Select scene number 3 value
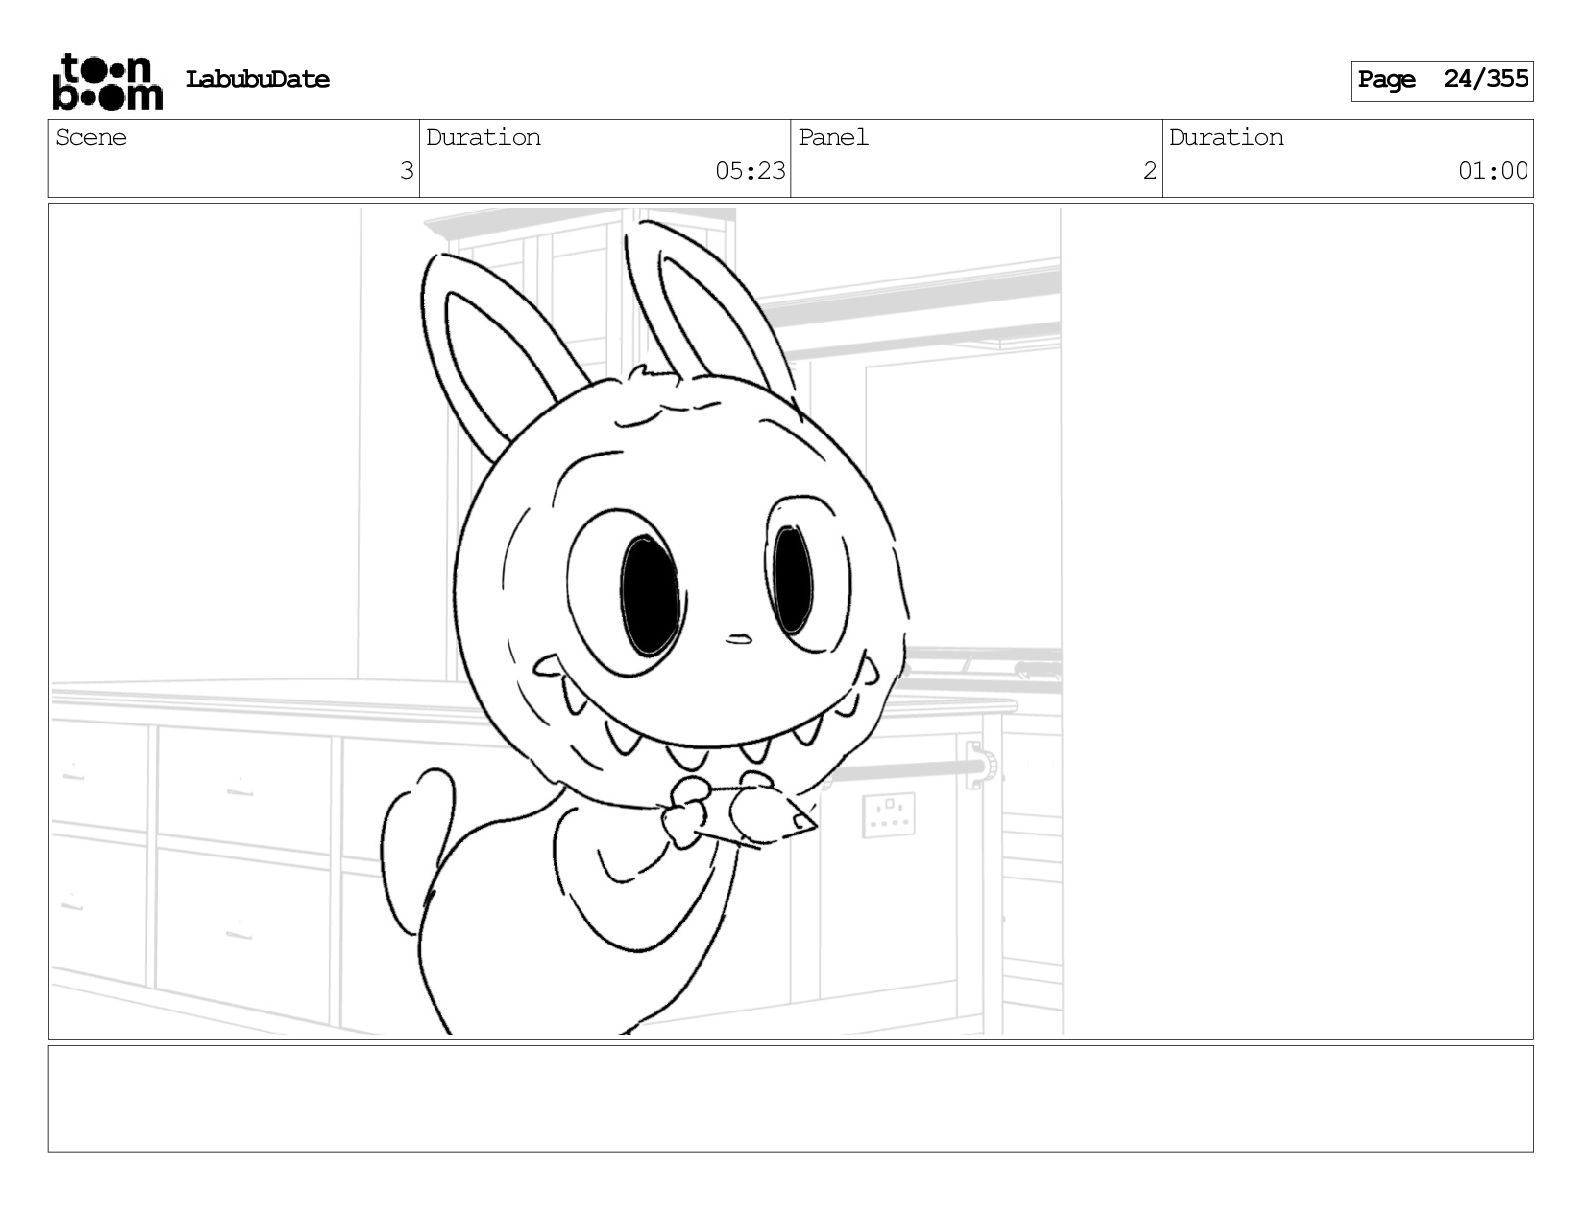Image resolution: width=1584 pixels, height=1224 pixels. click(x=406, y=171)
